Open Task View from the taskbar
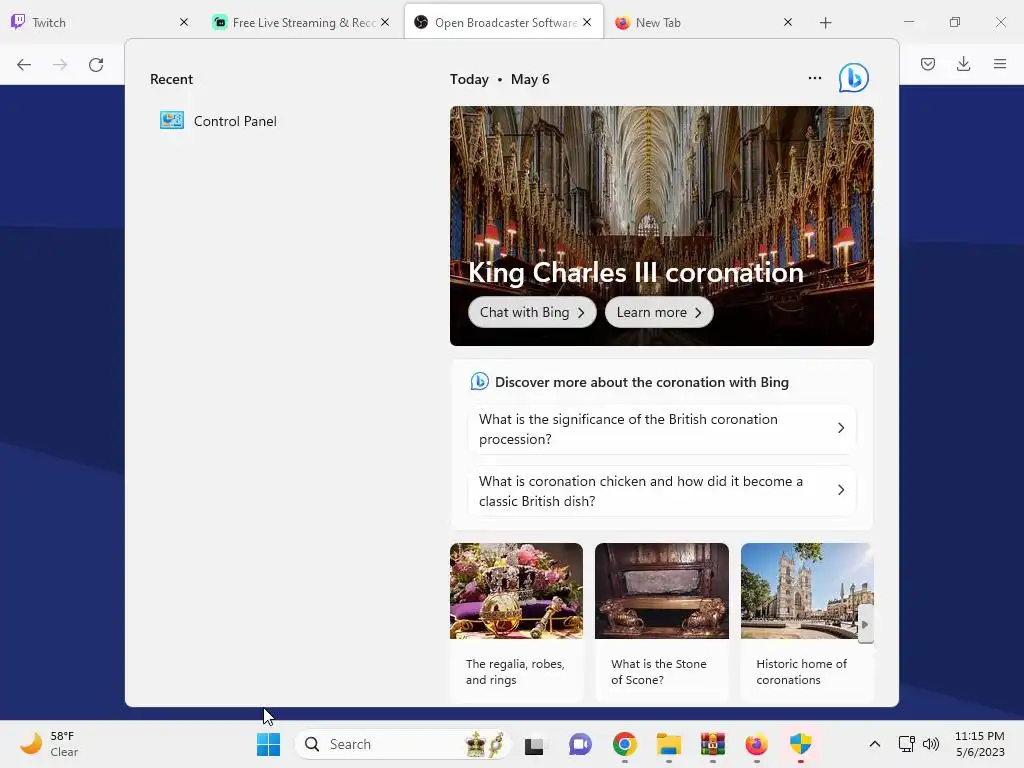Screen dimensions: 1024x768 534,744
